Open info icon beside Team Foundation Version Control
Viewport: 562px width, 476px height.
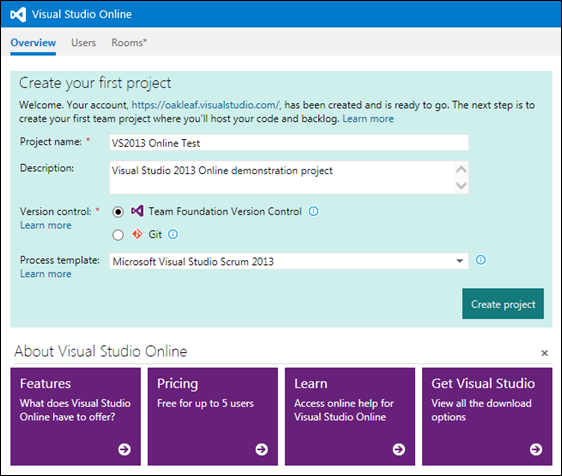[314, 211]
